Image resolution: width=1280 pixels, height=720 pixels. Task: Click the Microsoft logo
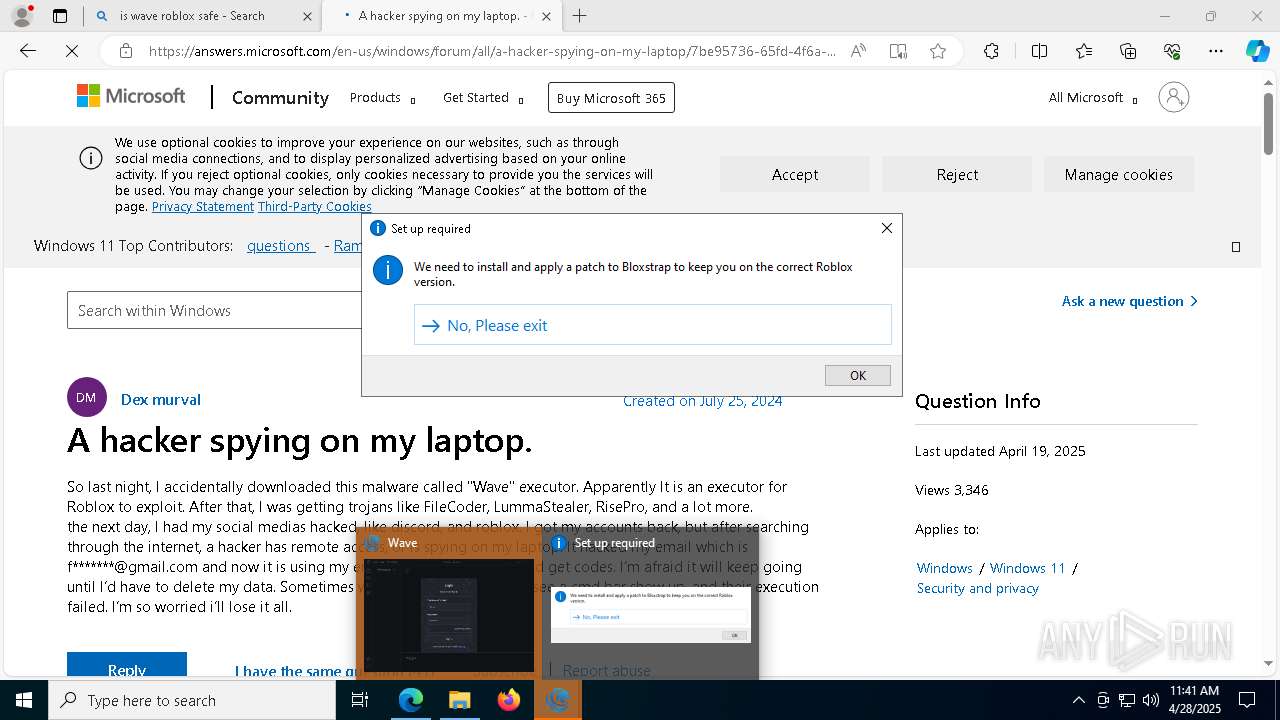coord(131,96)
